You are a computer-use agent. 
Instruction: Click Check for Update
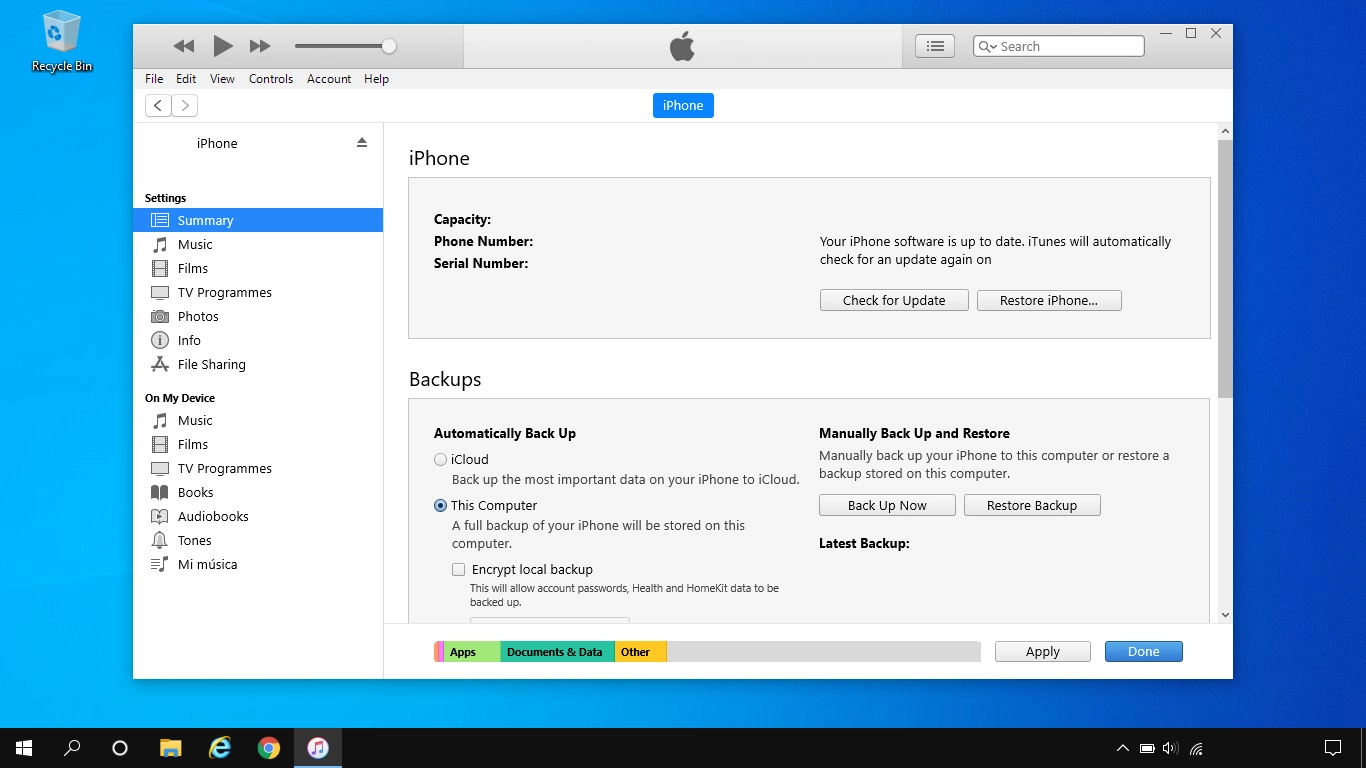pyautogui.click(x=893, y=300)
